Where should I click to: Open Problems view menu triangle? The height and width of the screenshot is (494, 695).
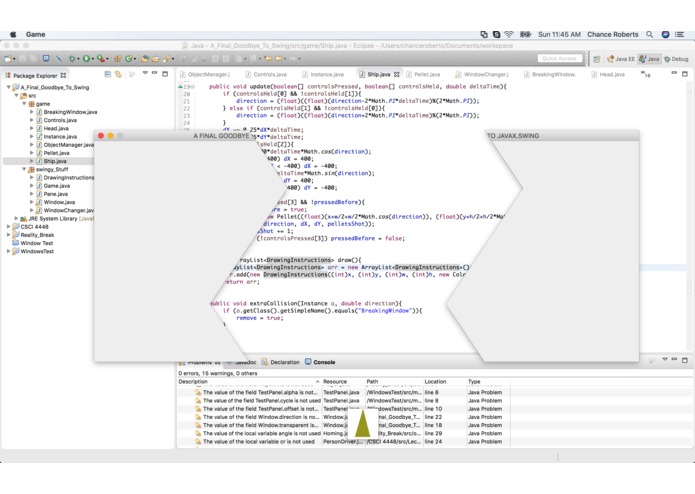click(664, 359)
